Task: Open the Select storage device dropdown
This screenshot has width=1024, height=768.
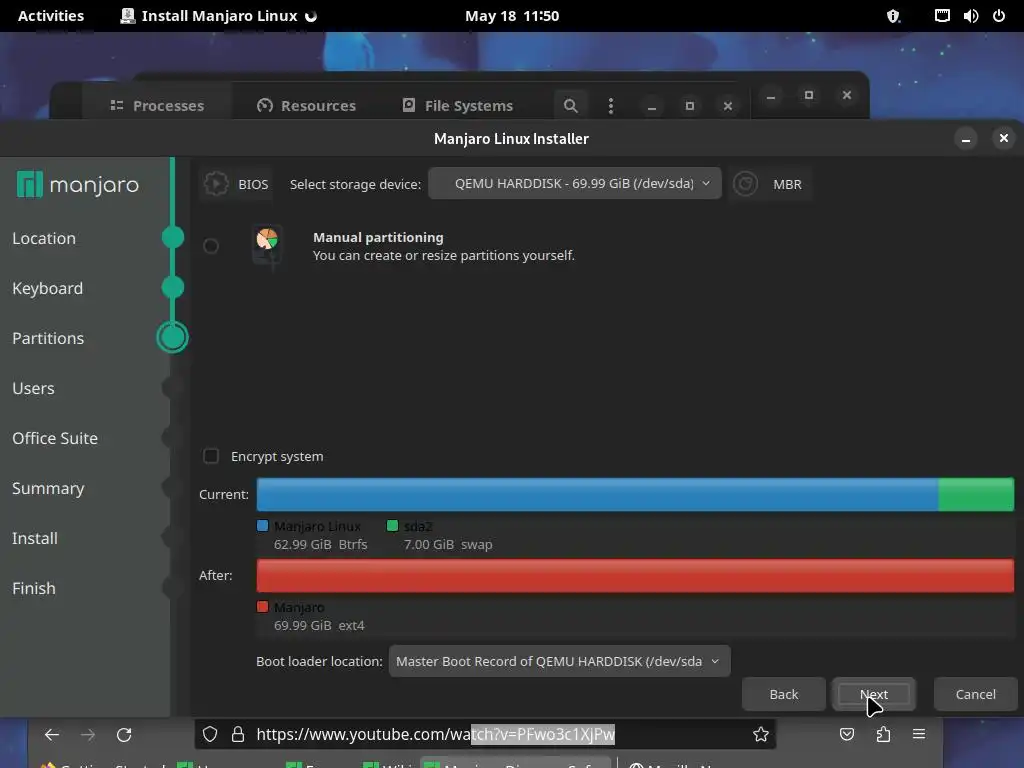Action: [575, 184]
